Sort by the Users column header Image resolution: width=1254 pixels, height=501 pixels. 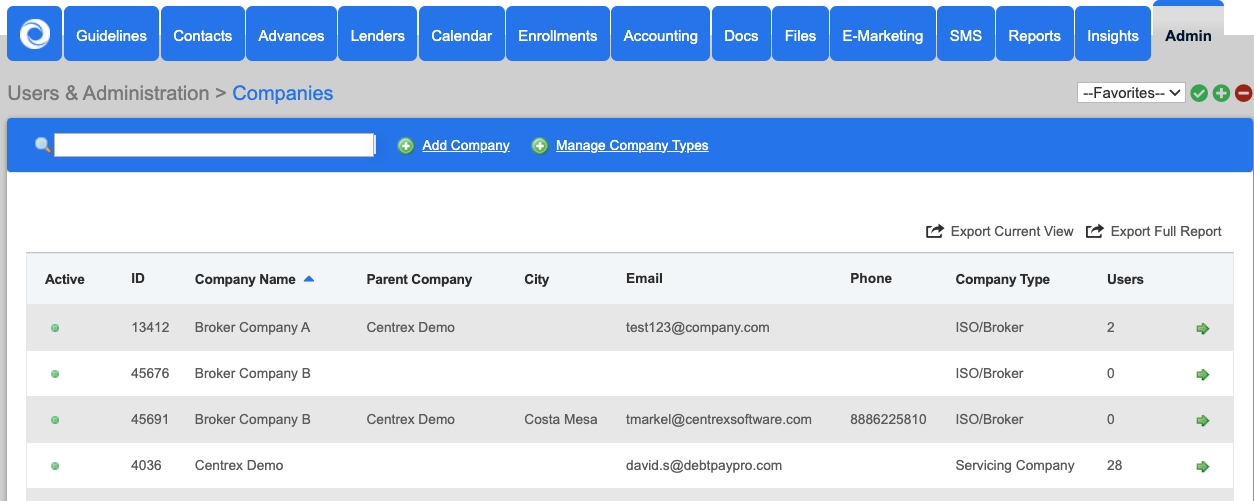(x=1125, y=279)
